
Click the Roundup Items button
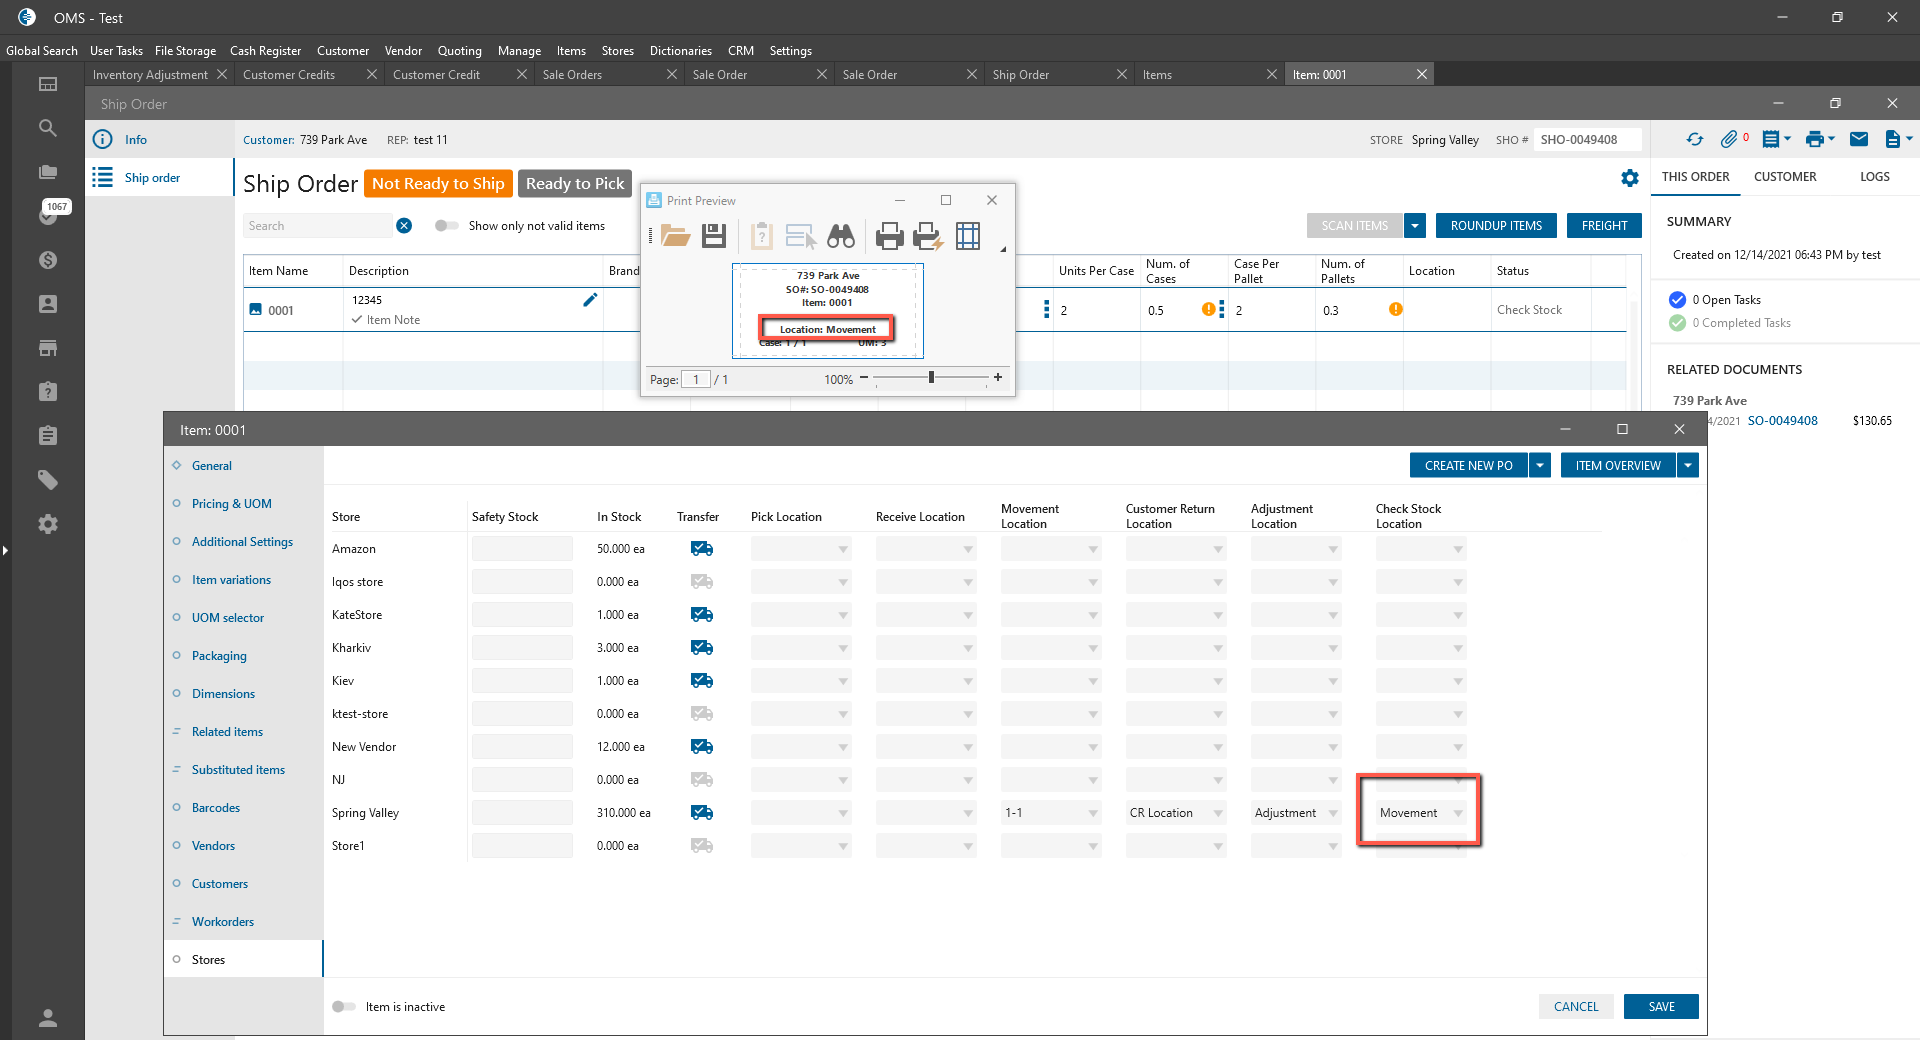tap(1496, 226)
